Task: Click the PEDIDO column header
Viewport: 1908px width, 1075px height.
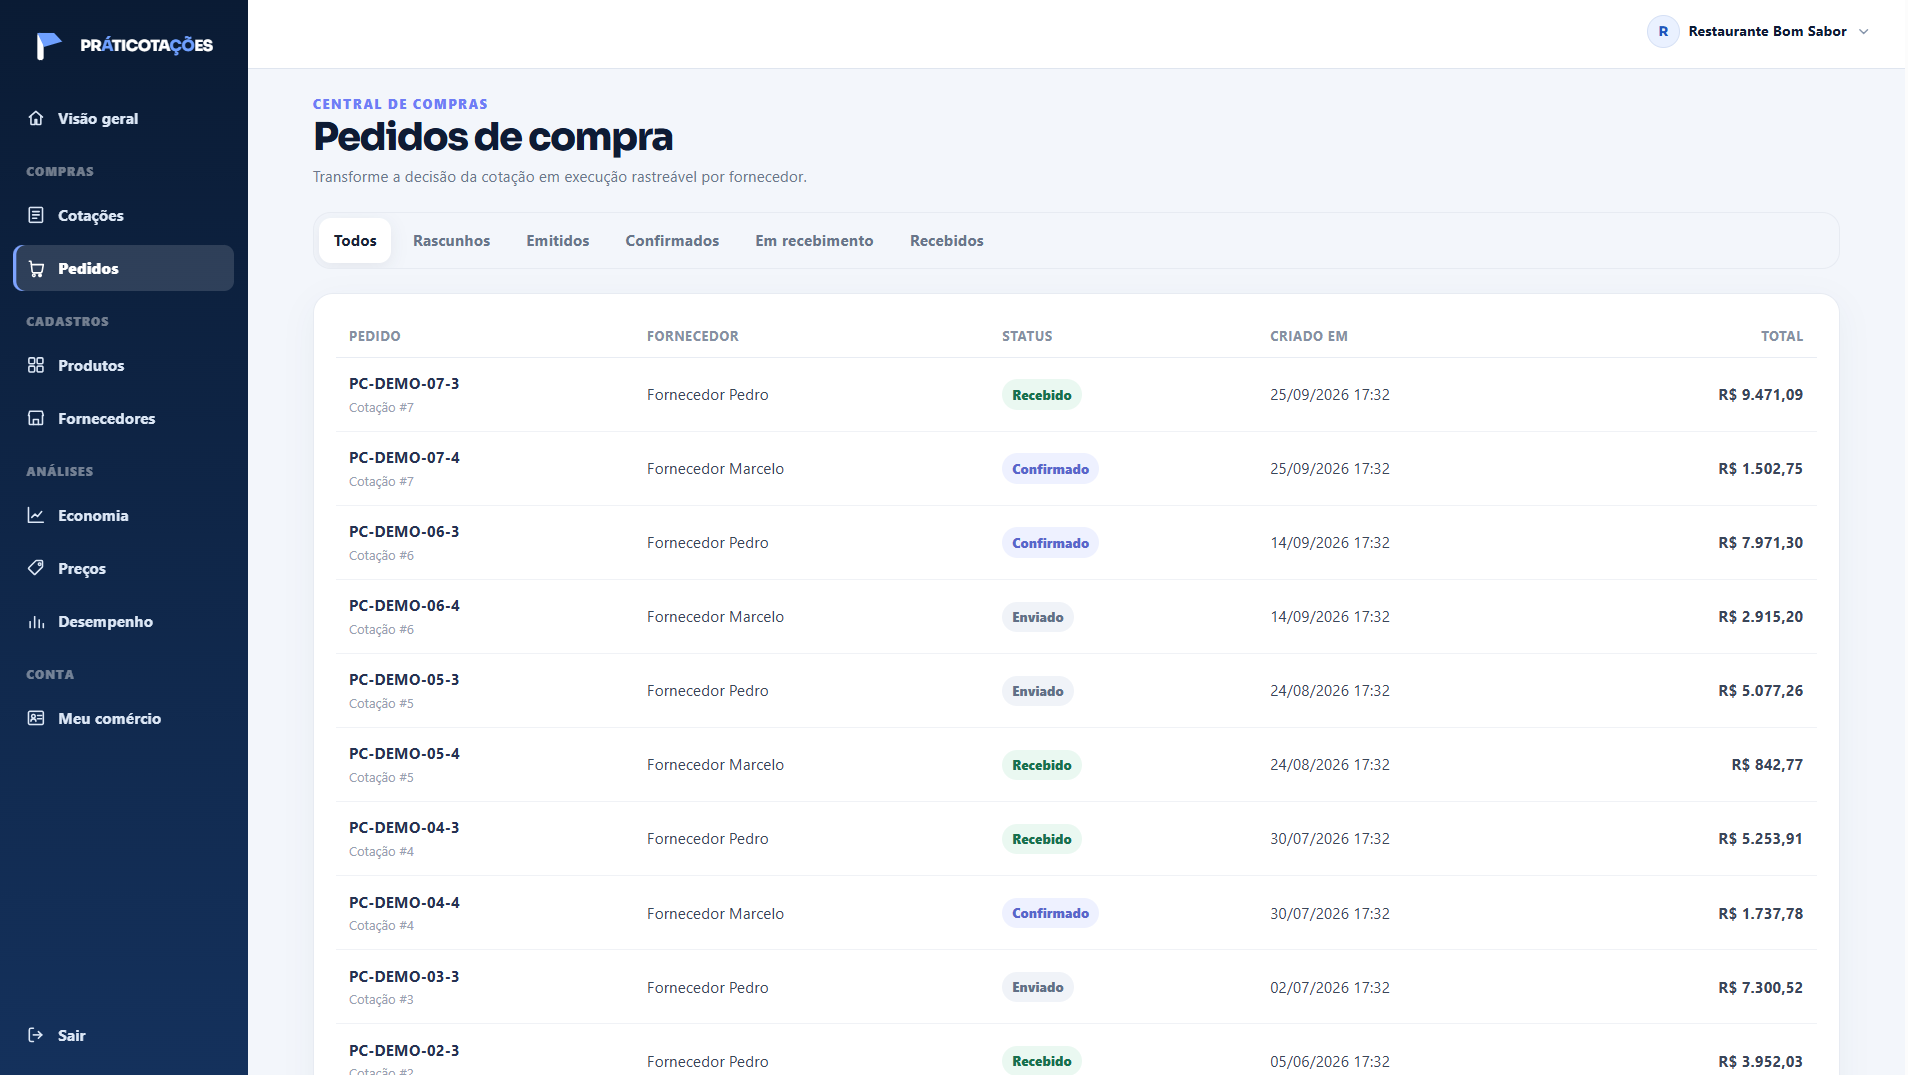Action: tap(375, 336)
